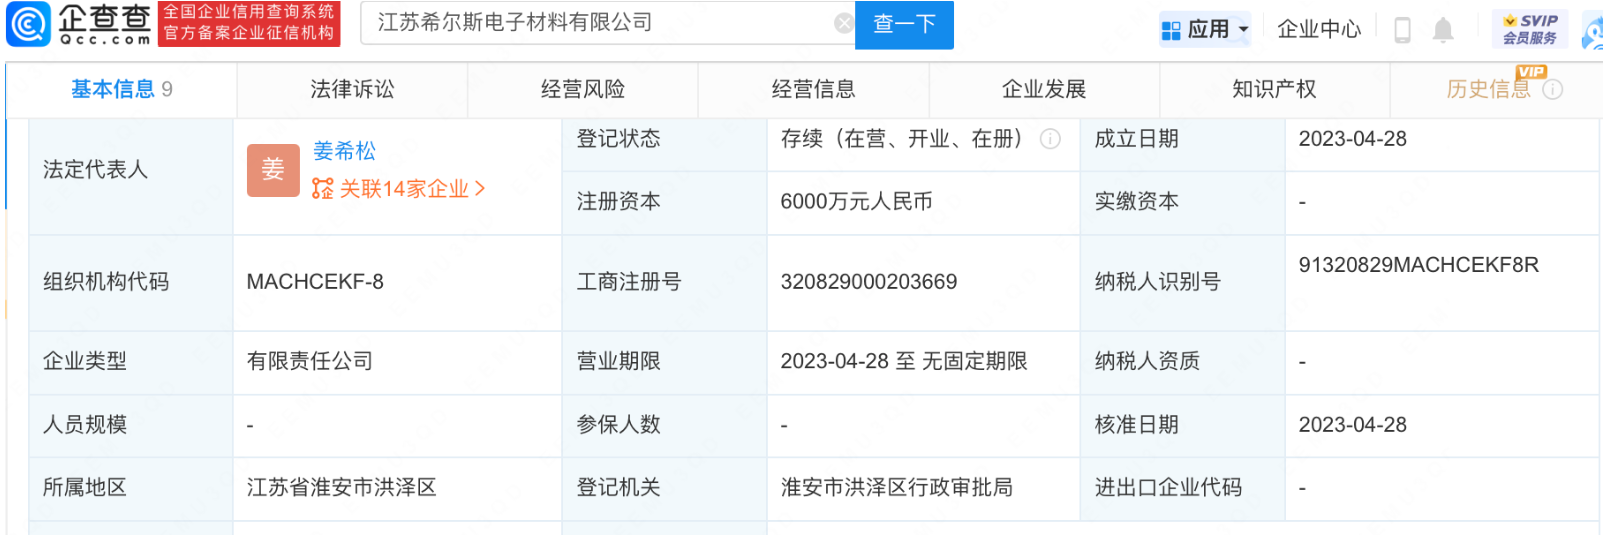
Task: Open the 经营风险 tab
Action: coord(583,90)
